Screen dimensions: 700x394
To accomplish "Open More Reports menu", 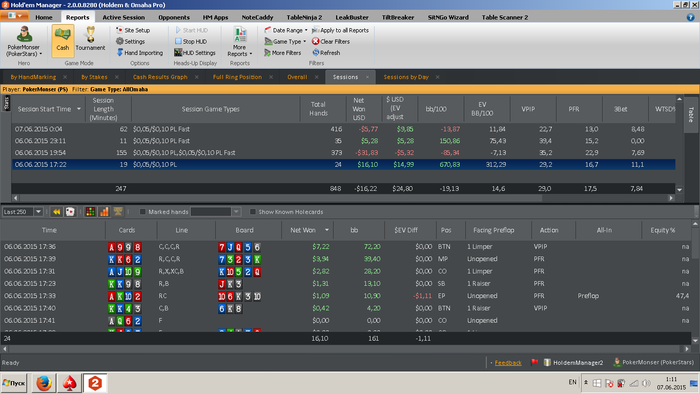I will (x=240, y=42).
